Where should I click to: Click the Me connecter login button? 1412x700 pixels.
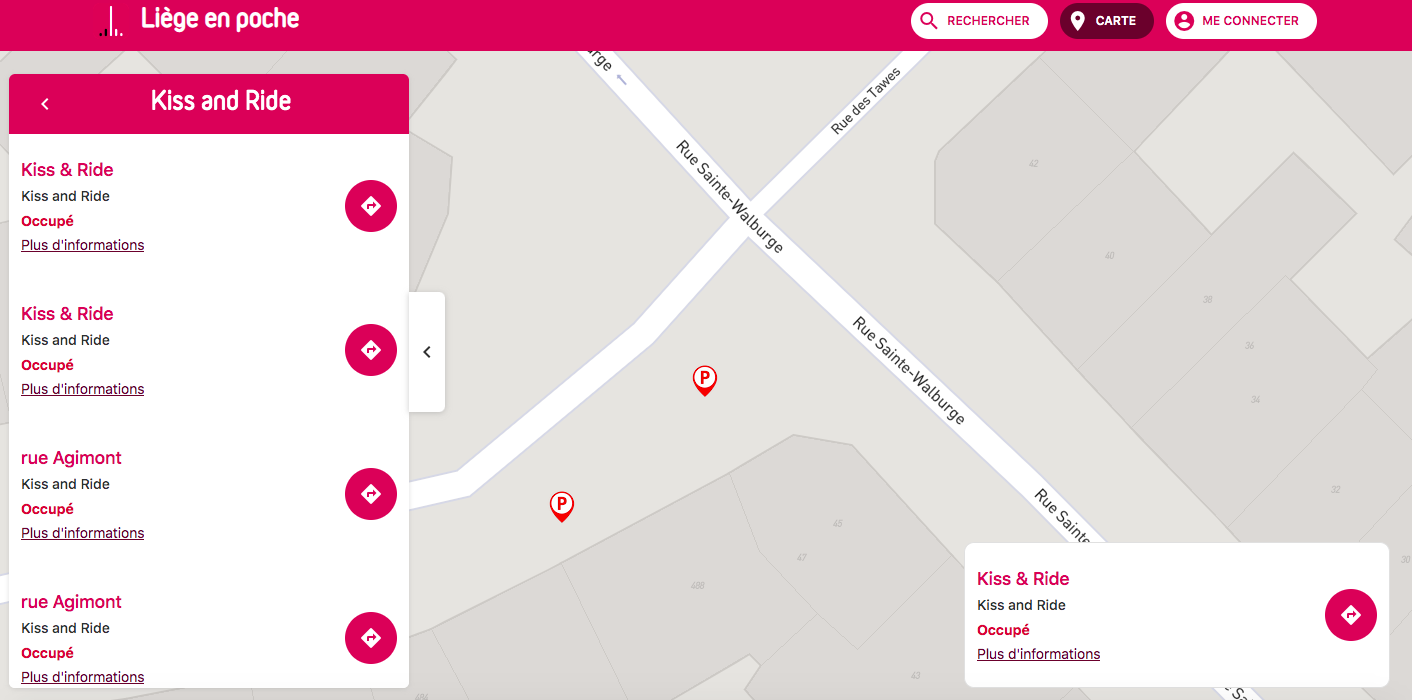coord(1241,21)
